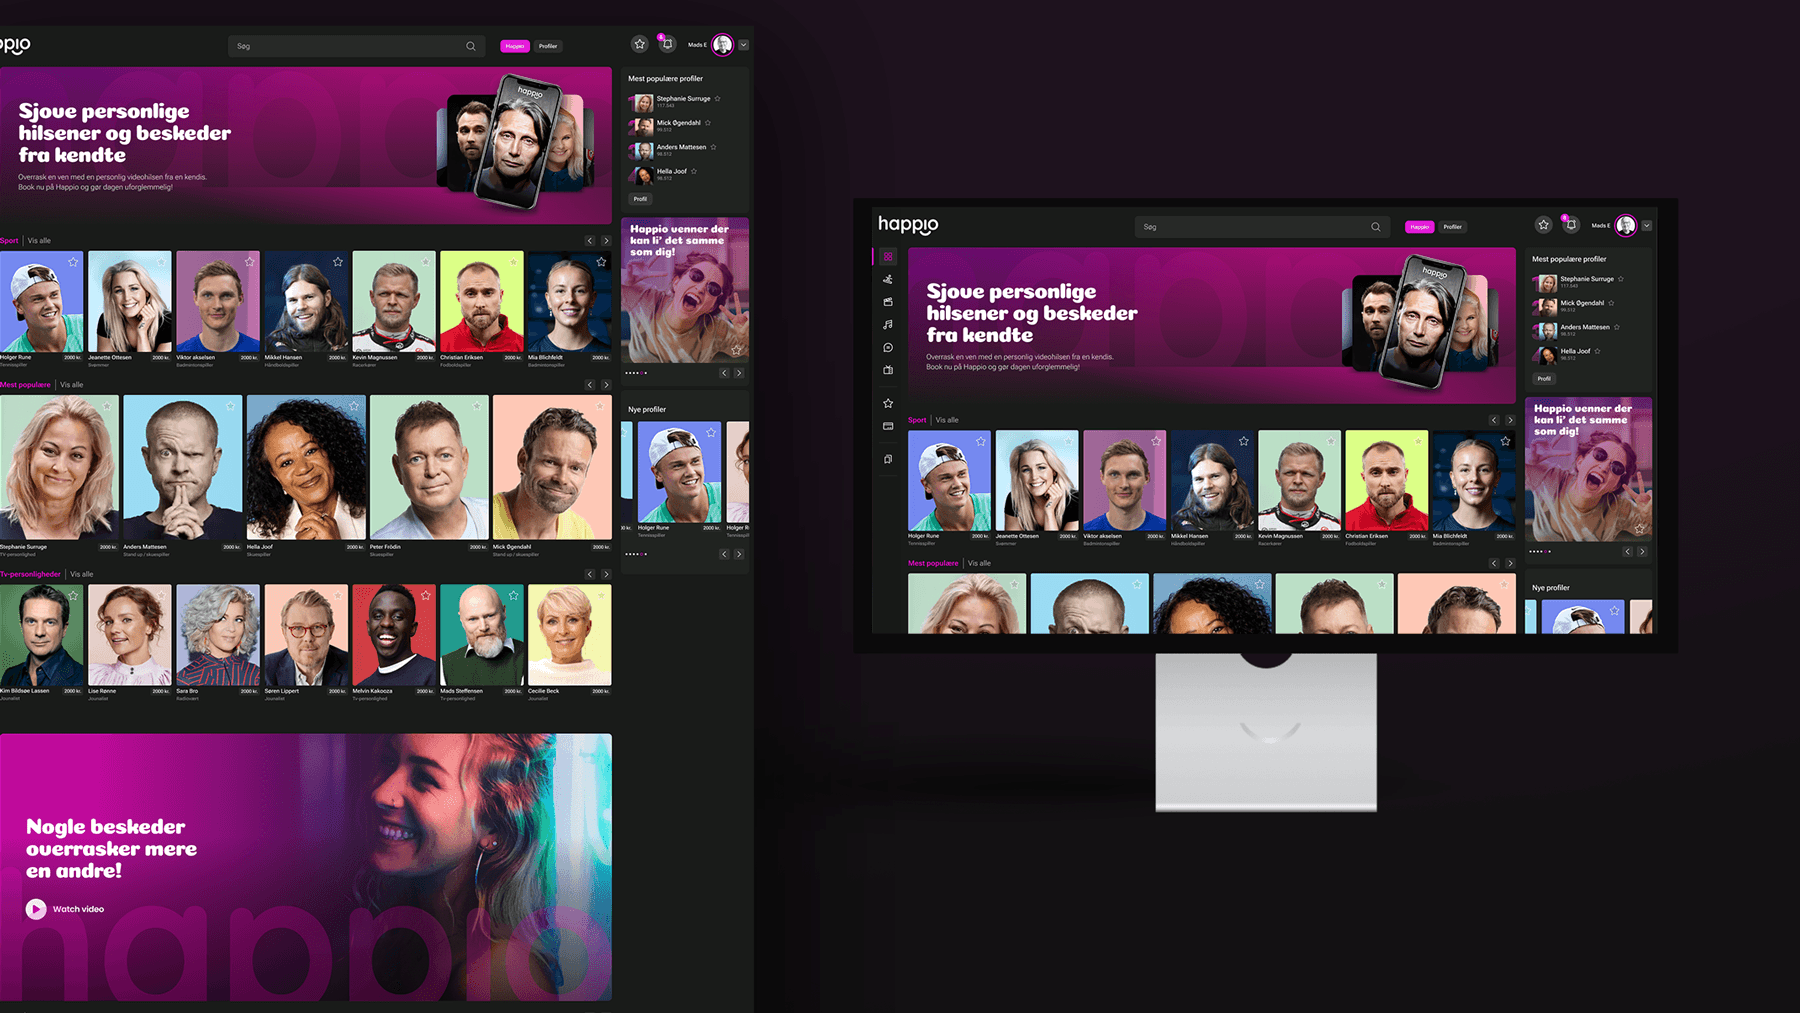Open Kevin Magnussen card in left view
This screenshot has height=1013, width=1800.
coord(394,309)
